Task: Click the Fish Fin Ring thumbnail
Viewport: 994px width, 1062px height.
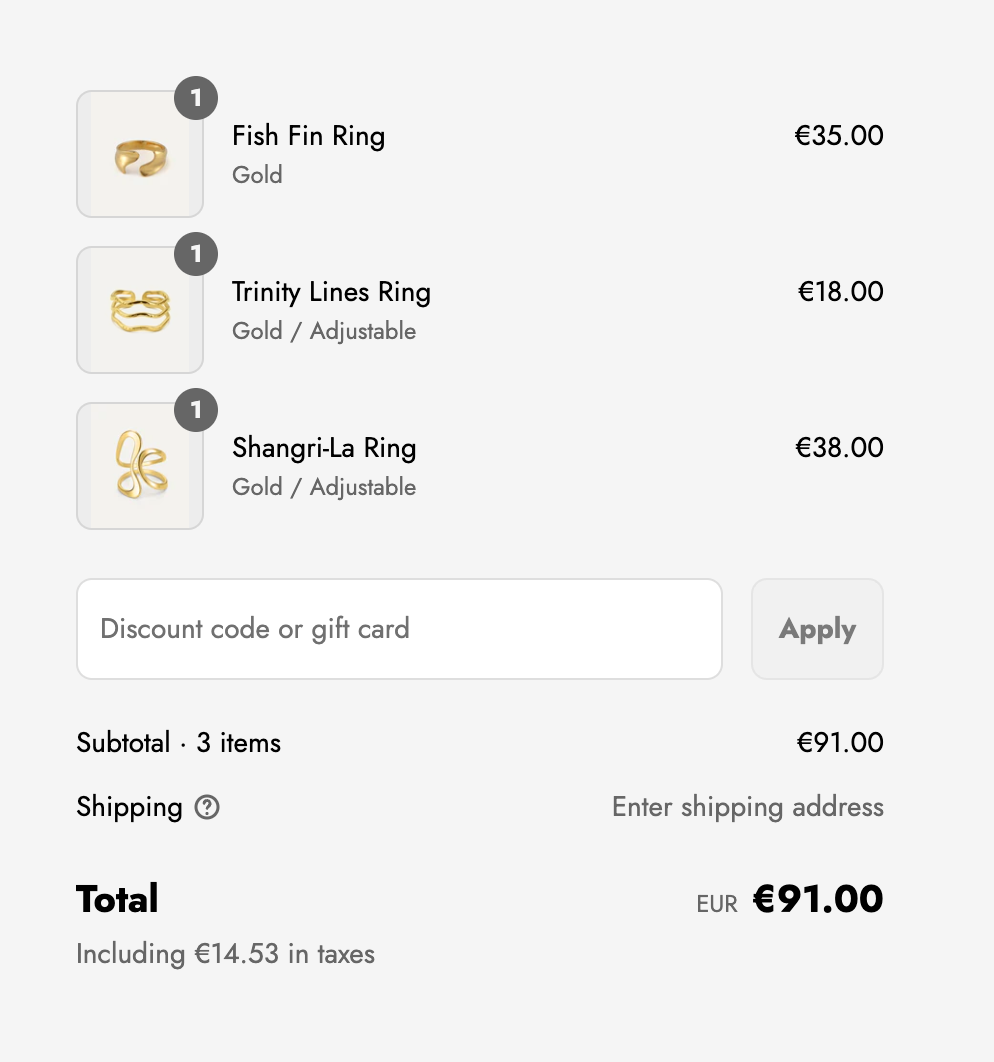Action: click(140, 154)
